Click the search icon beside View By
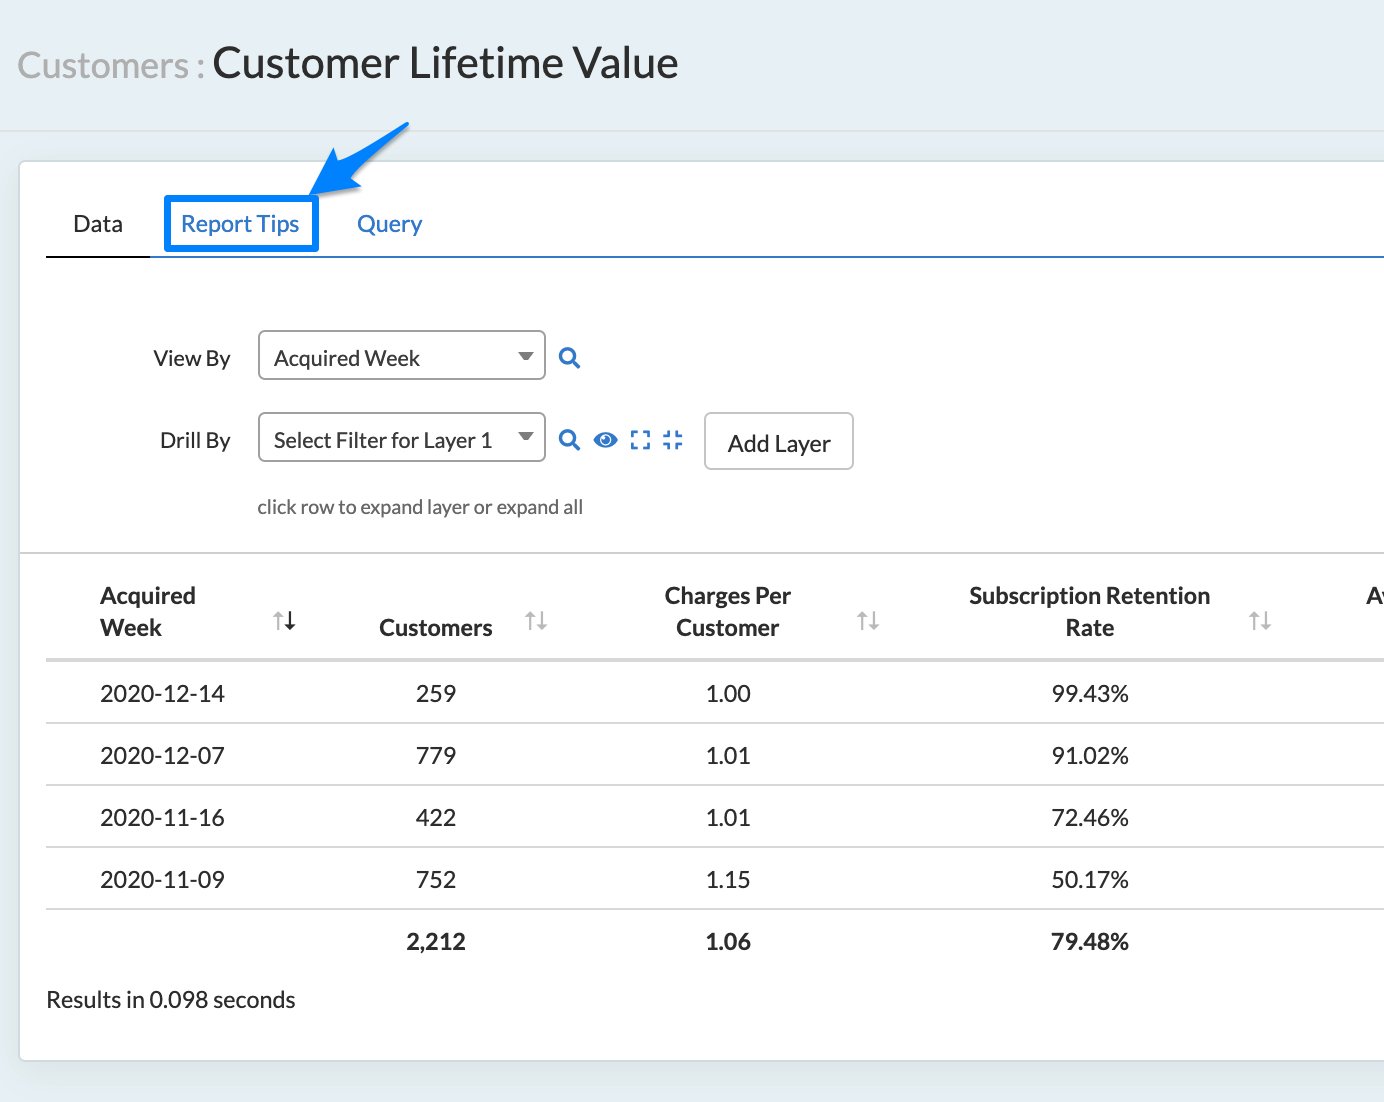 pyautogui.click(x=569, y=358)
